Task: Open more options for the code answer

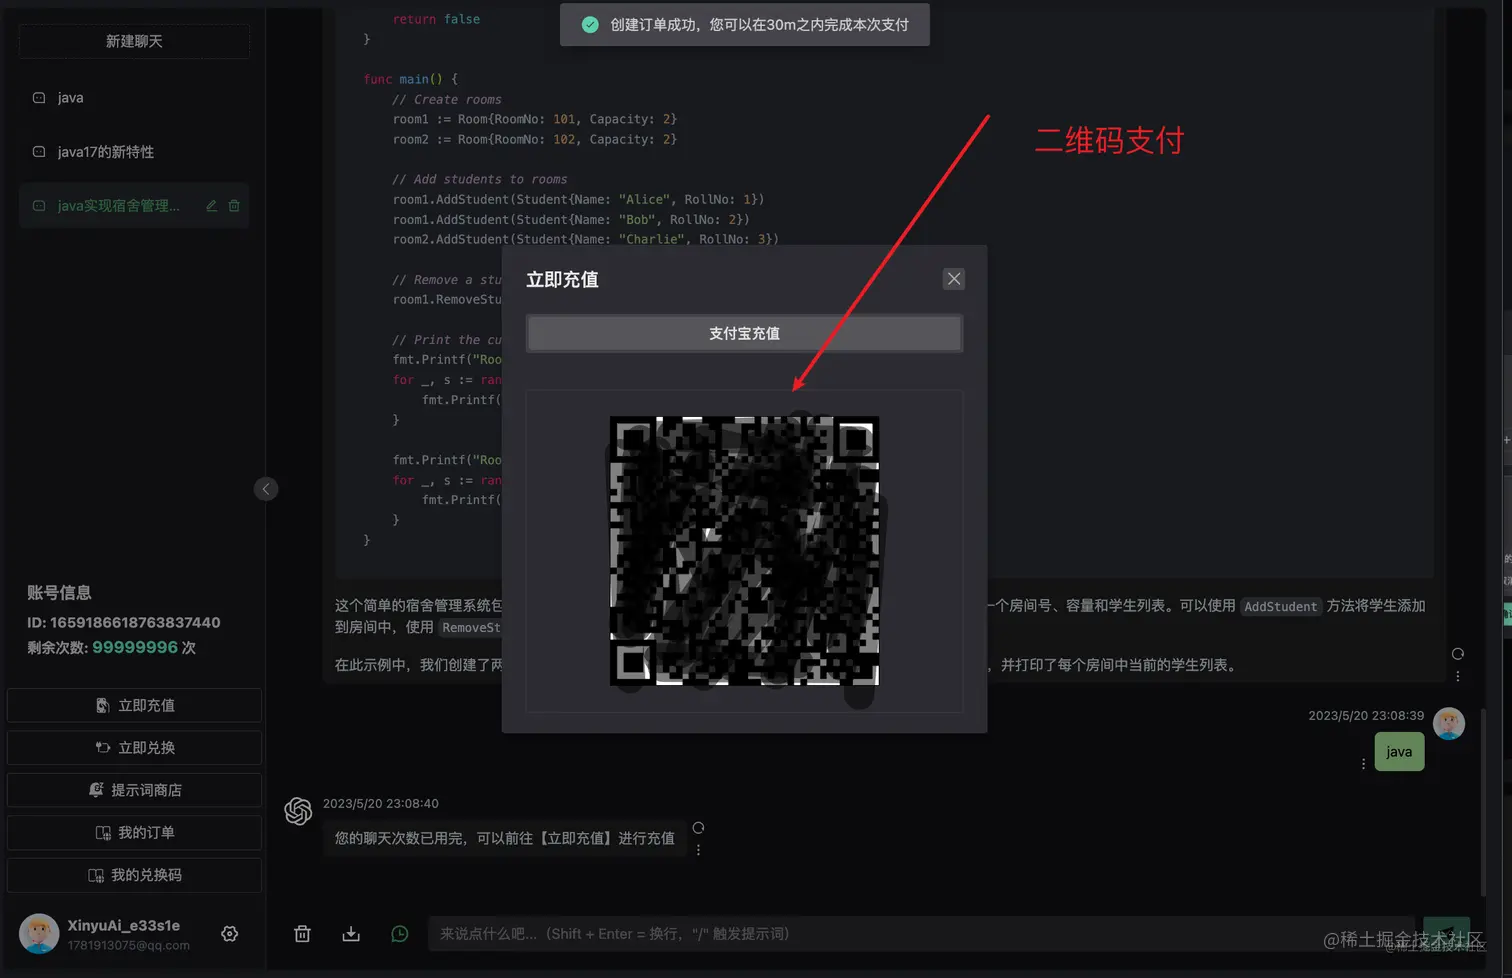Action: [x=1458, y=677]
